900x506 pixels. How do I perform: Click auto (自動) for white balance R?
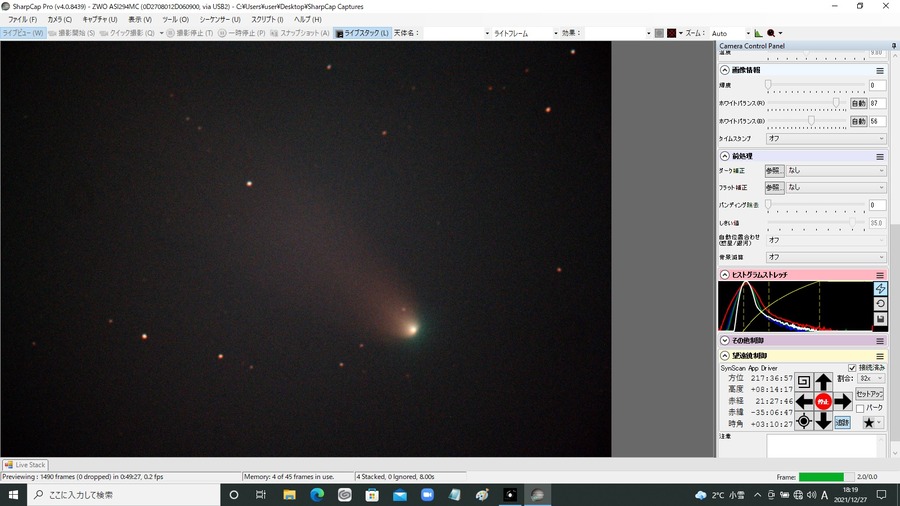coord(858,103)
